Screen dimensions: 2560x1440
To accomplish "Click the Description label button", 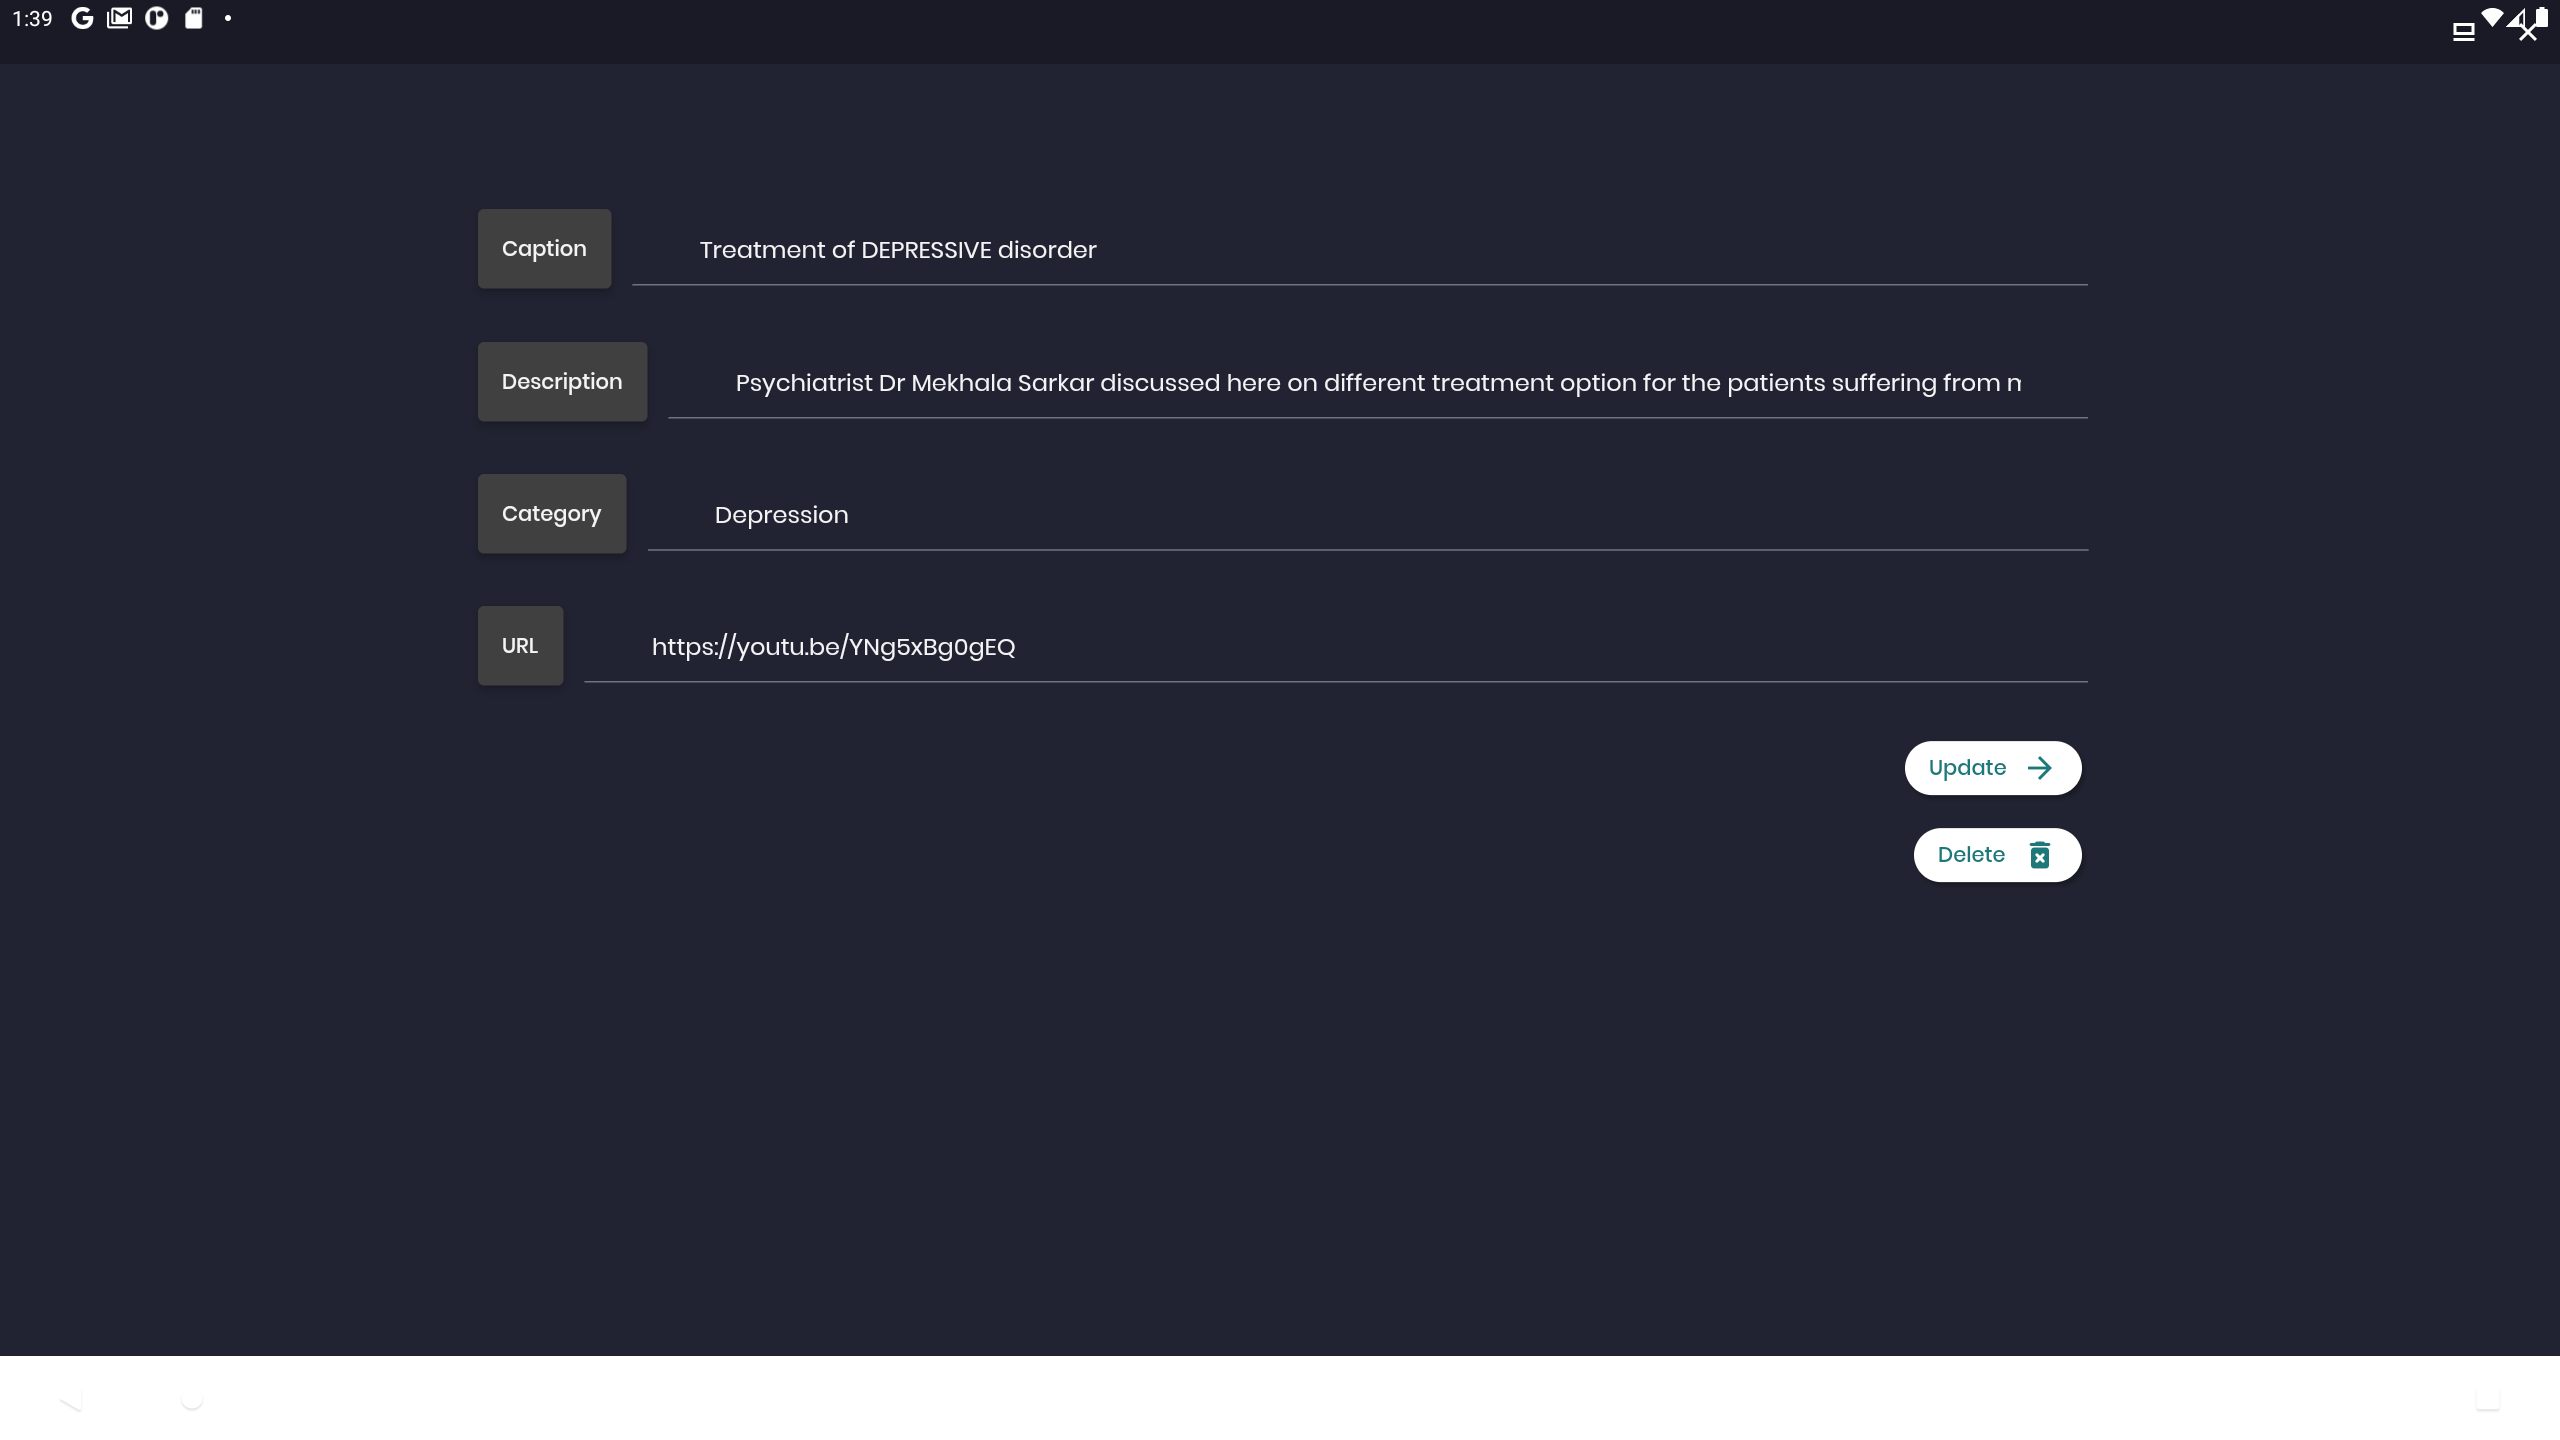I will 562,382.
